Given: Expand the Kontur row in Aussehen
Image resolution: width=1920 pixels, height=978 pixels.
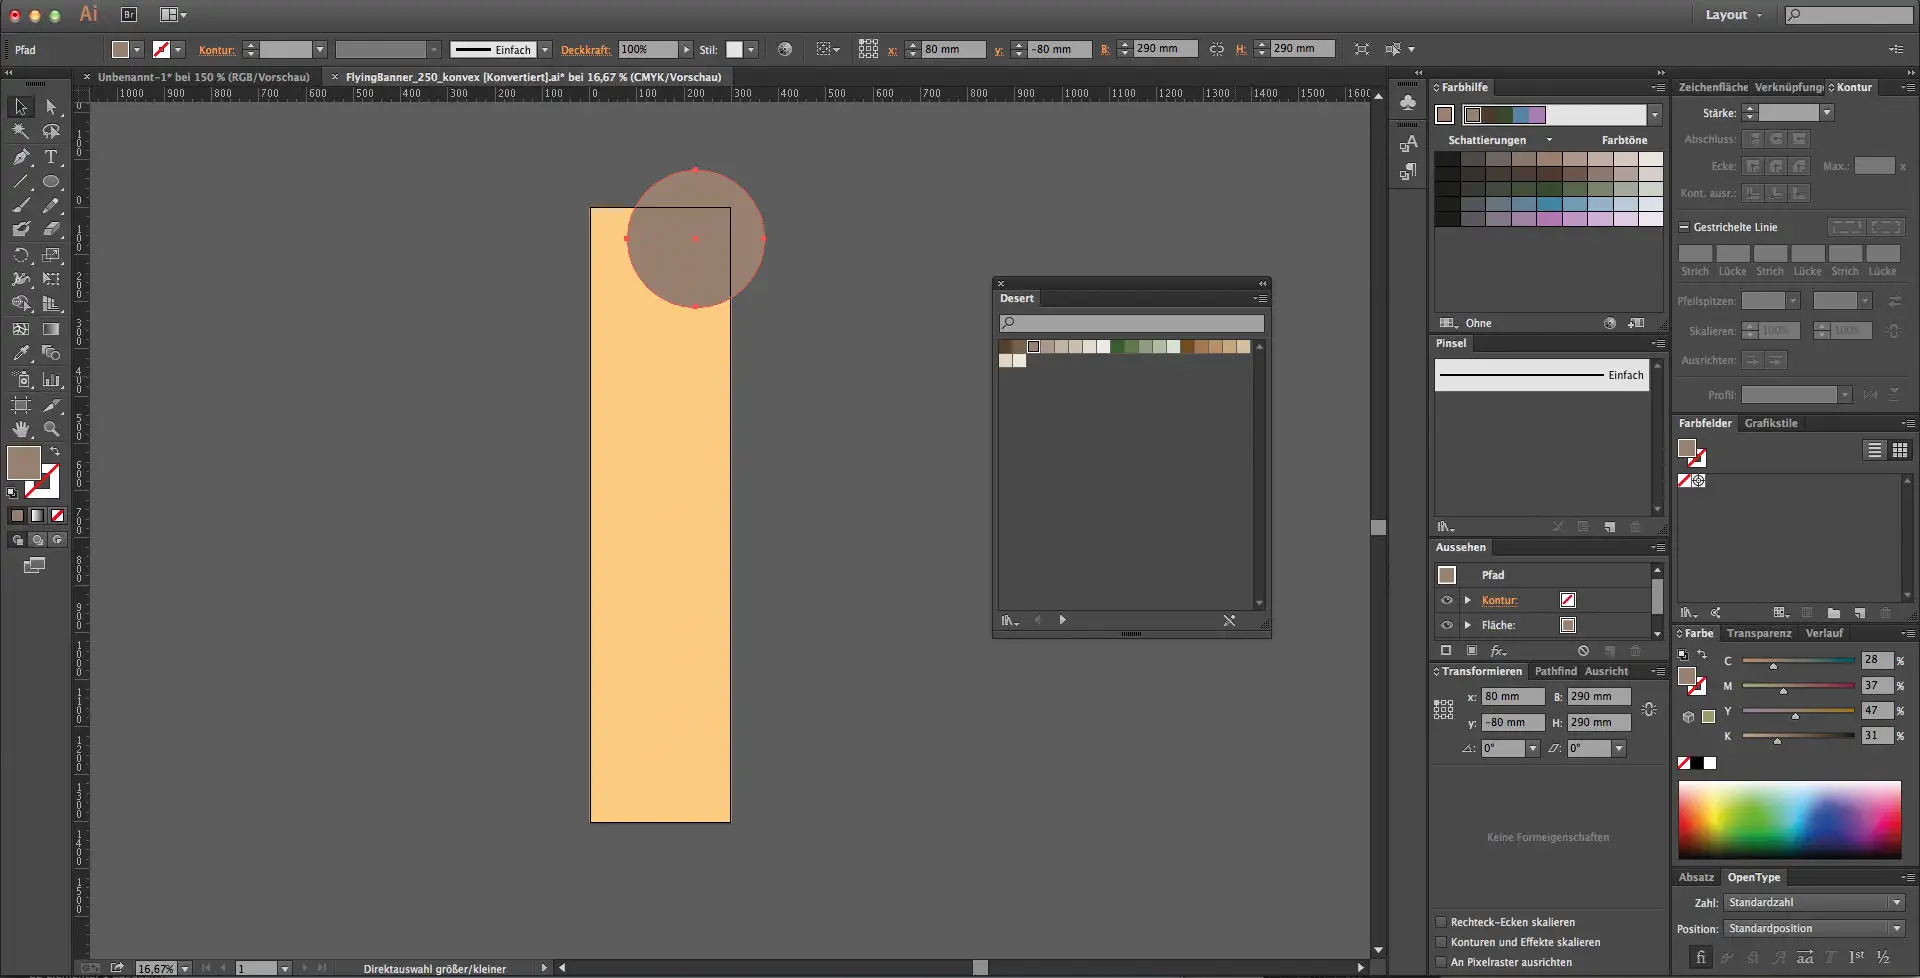Looking at the screenshot, I should [1467, 600].
